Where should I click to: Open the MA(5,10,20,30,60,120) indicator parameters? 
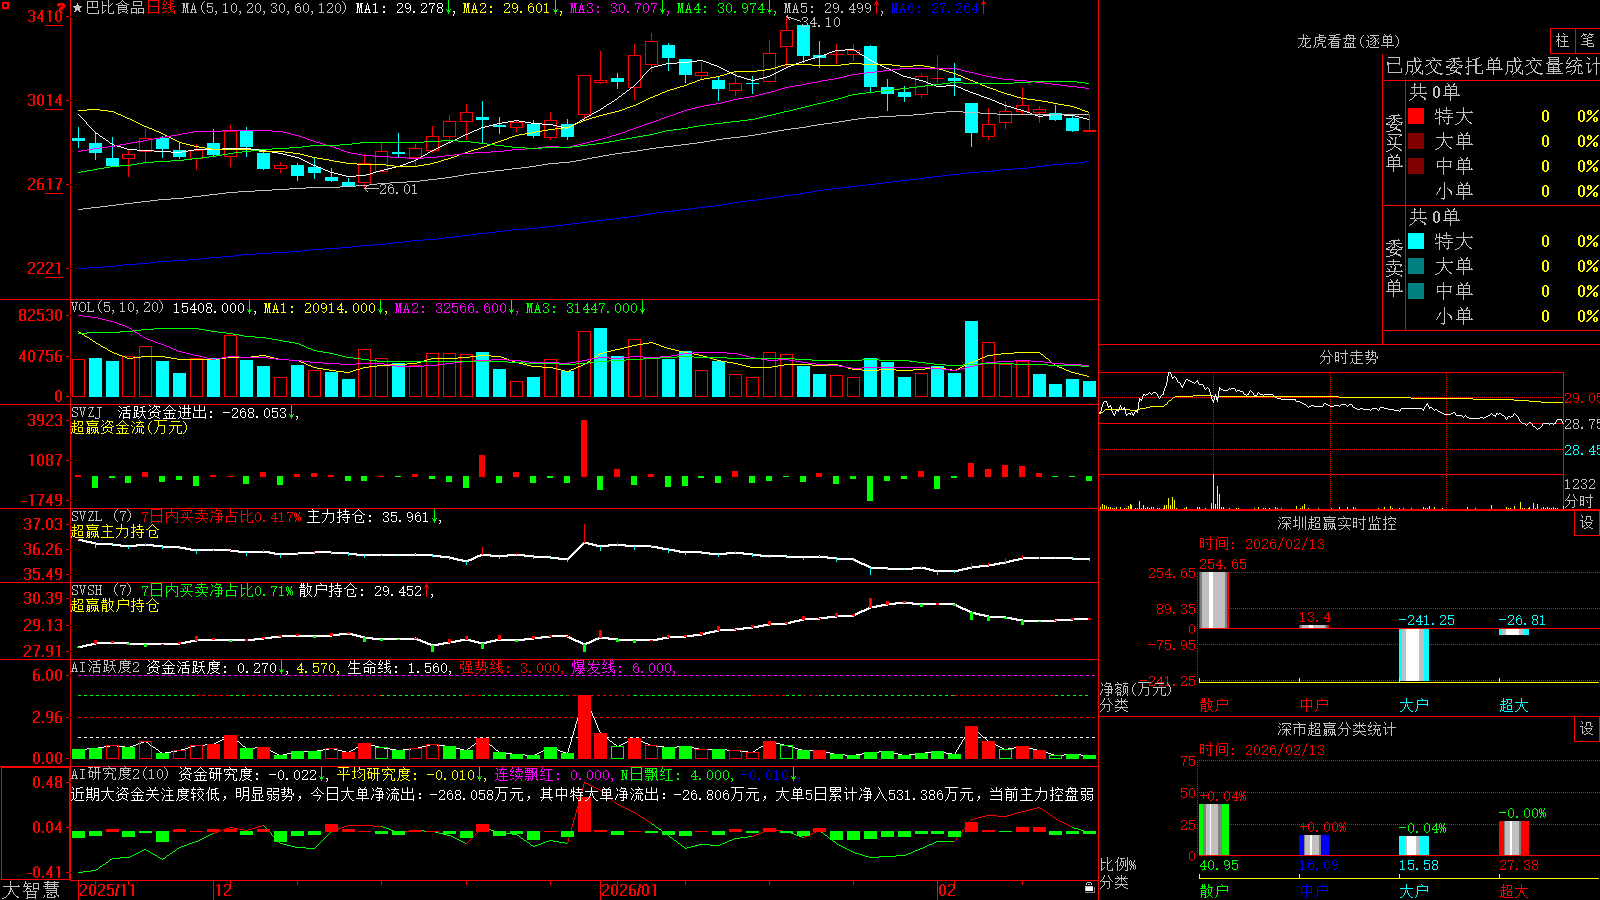[264, 8]
